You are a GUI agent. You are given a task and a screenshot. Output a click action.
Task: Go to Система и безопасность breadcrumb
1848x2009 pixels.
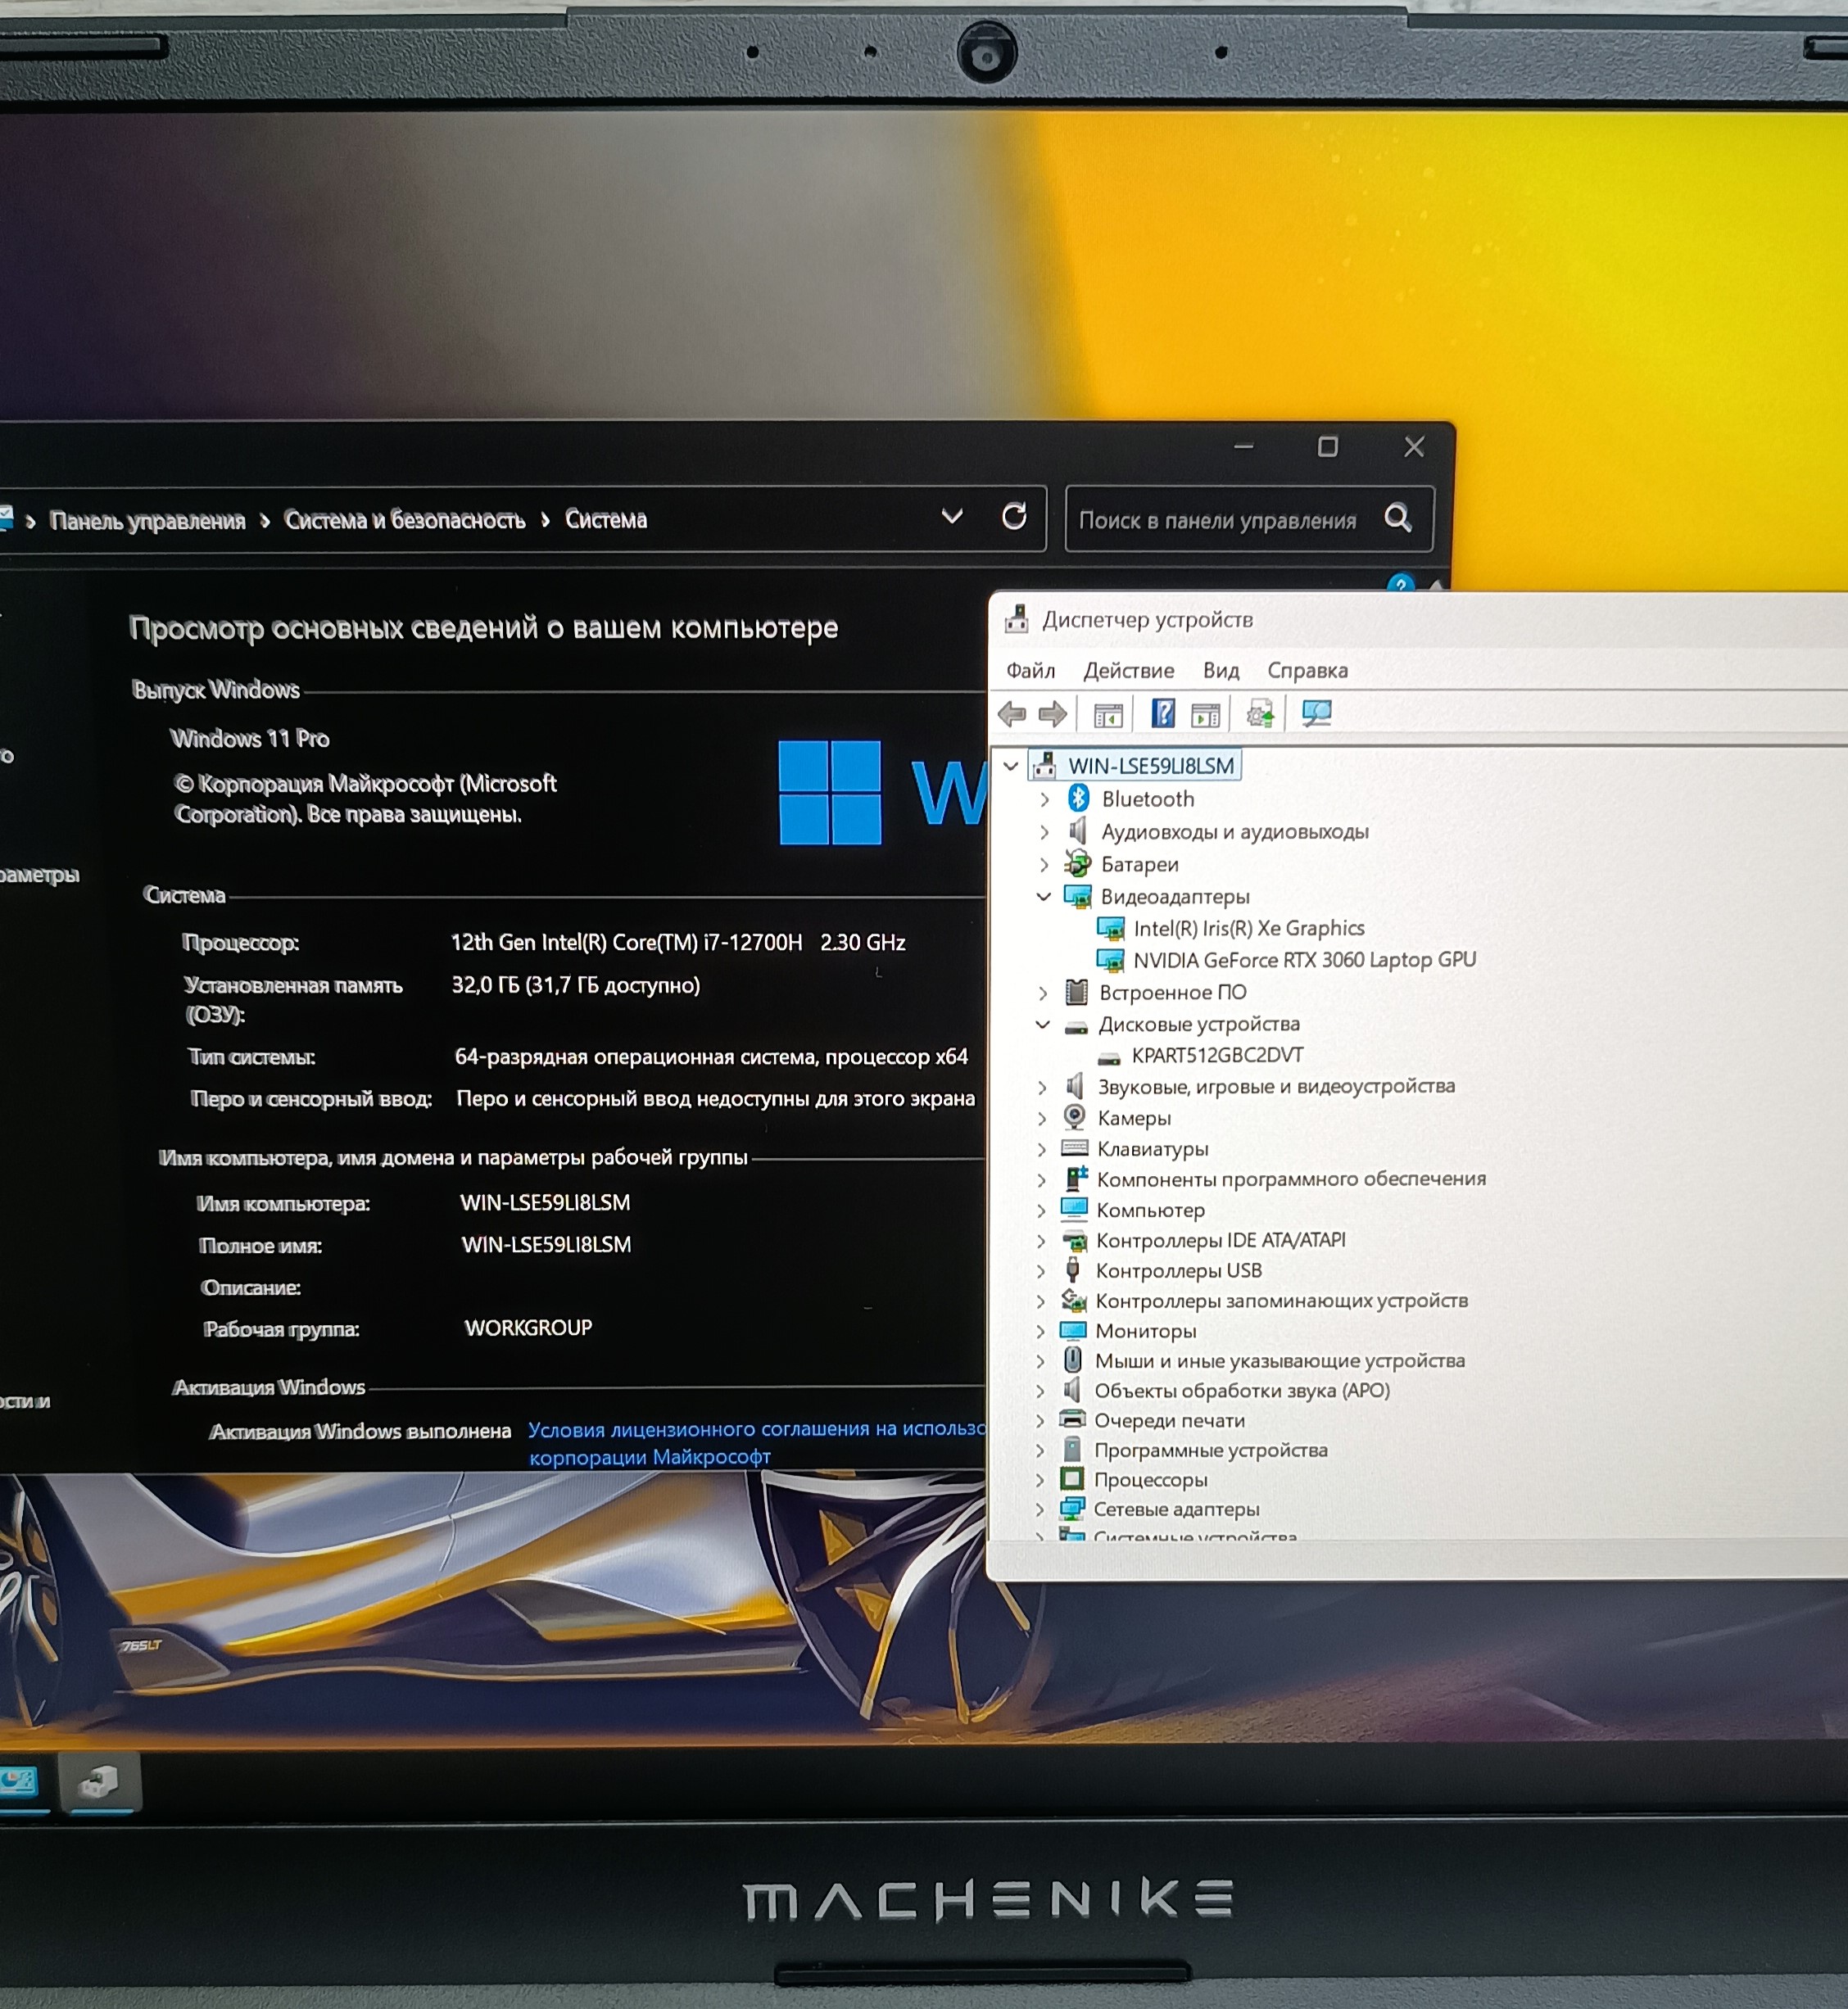(405, 520)
